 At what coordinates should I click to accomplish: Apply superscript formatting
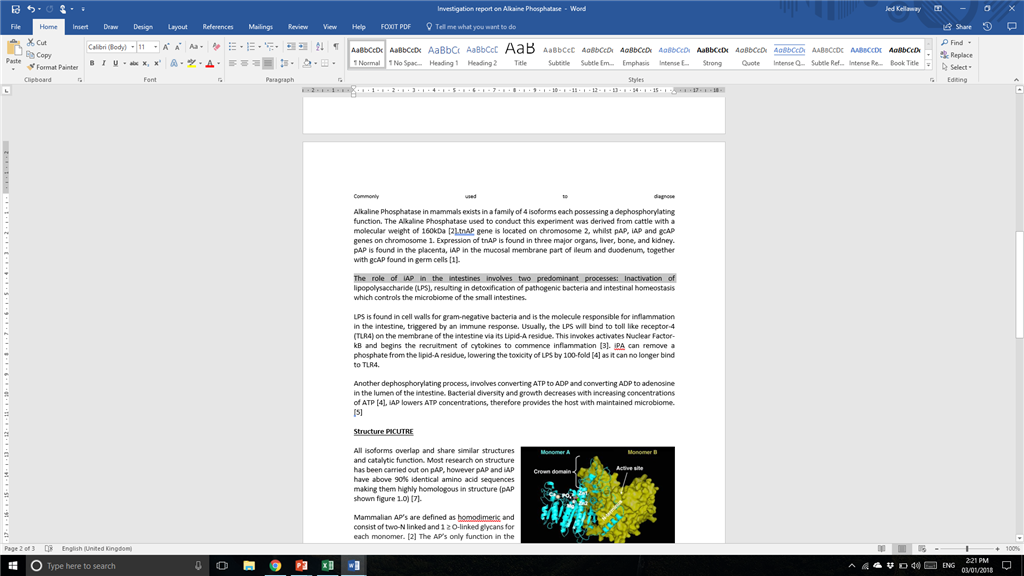tap(157, 63)
